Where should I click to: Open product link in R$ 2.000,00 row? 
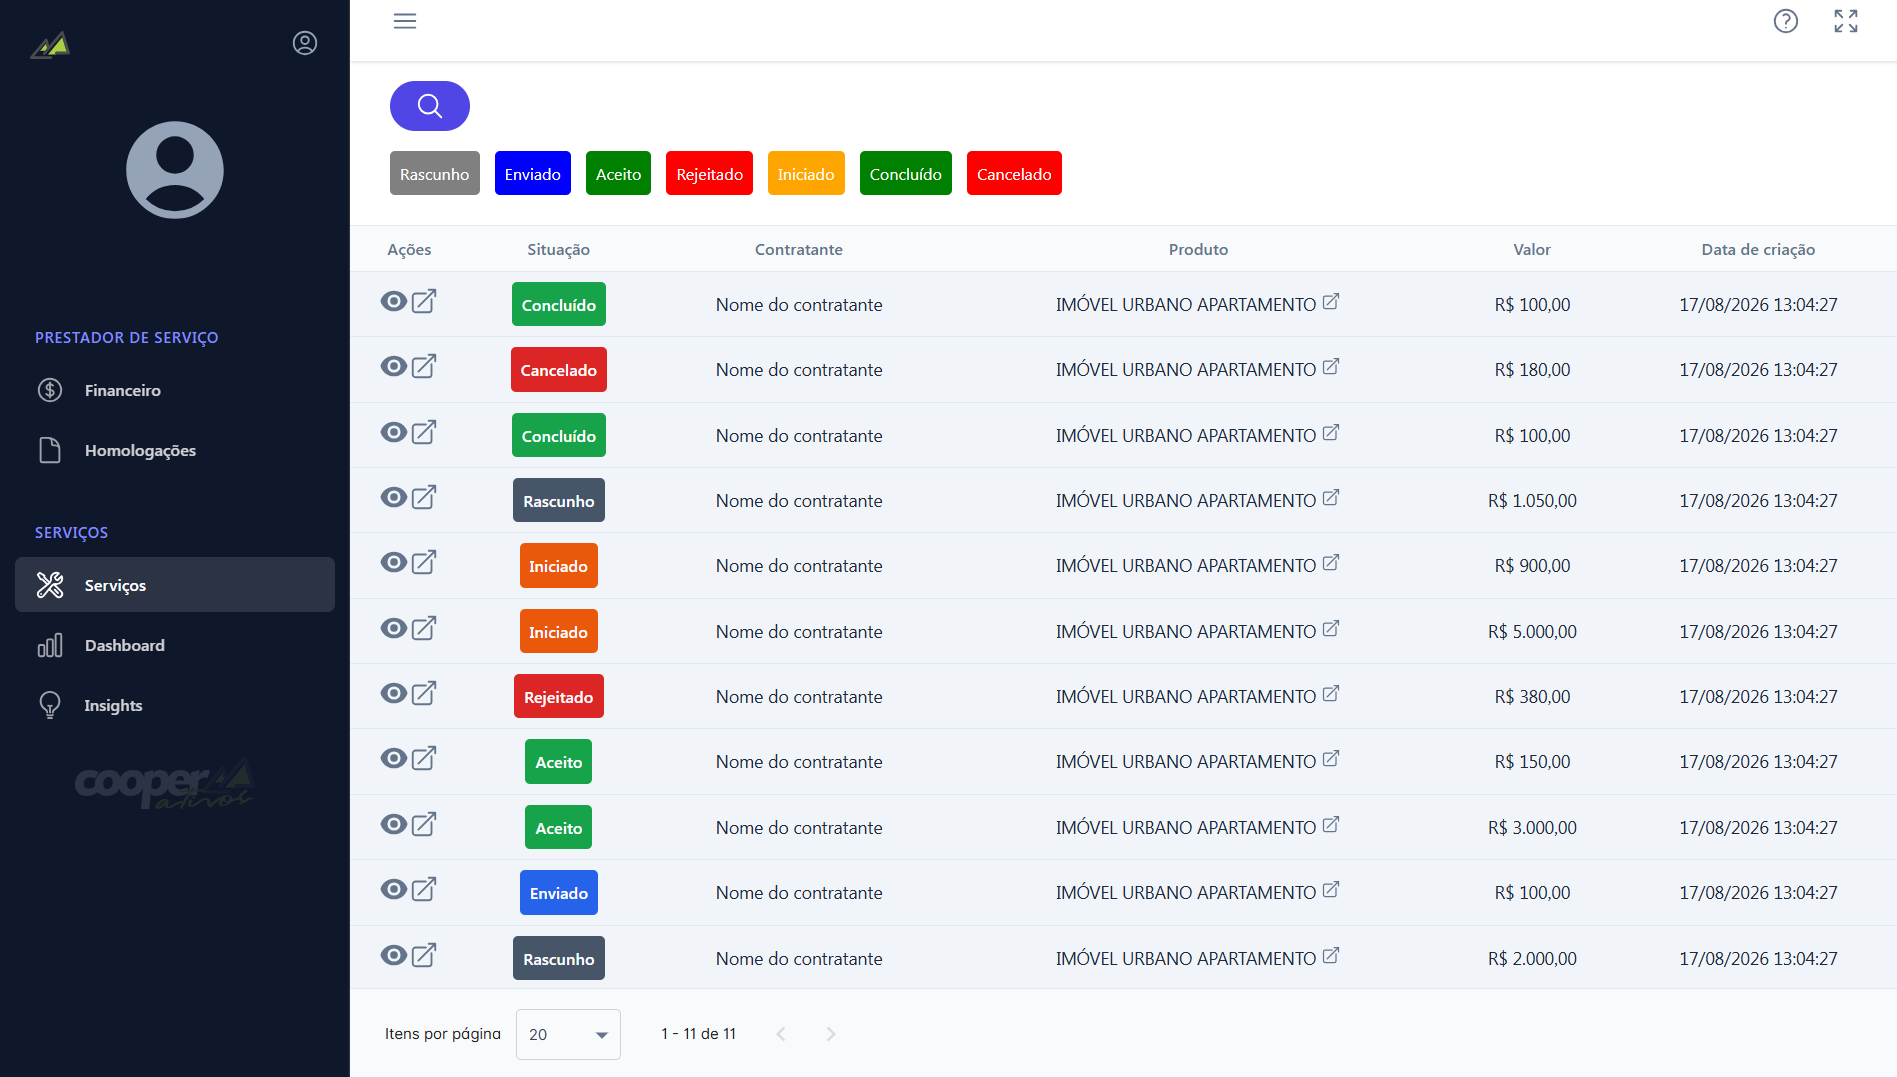pyautogui.click(x=1331, y=956)
